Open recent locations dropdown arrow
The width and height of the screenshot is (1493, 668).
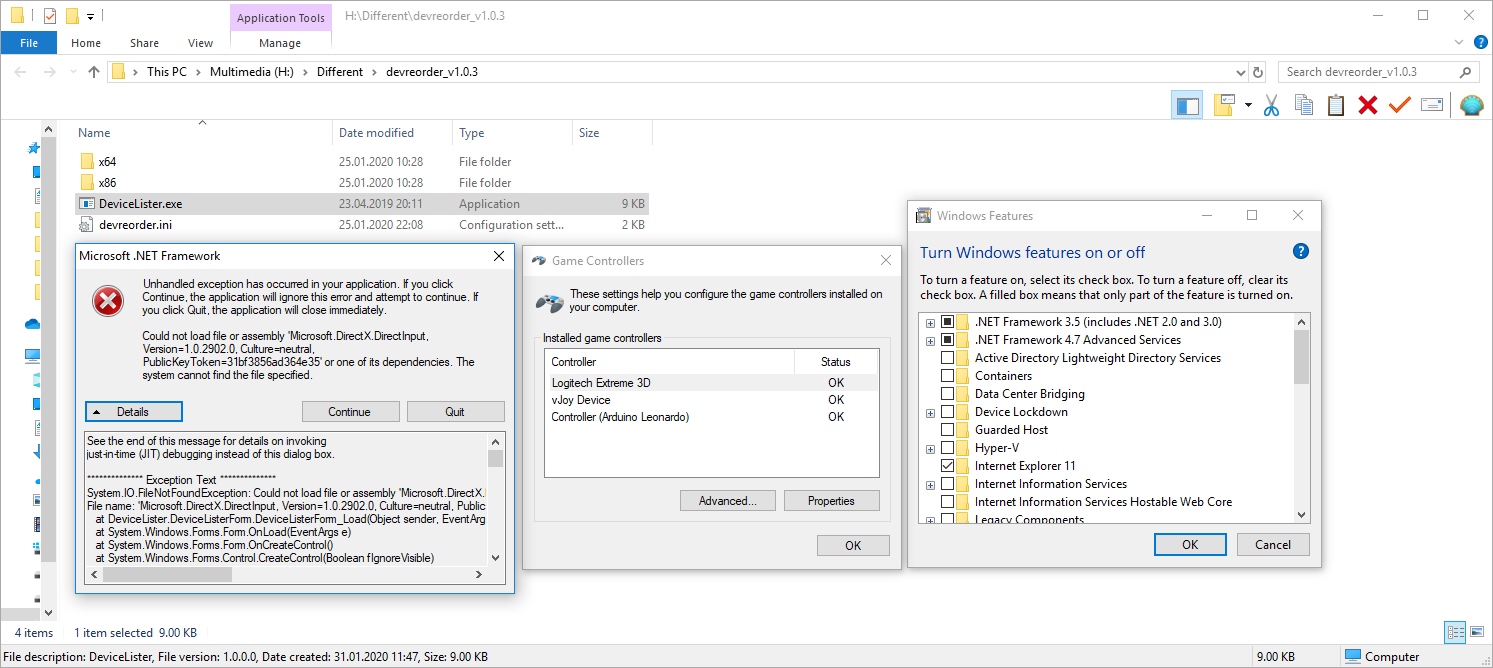(x=71, y=72)
